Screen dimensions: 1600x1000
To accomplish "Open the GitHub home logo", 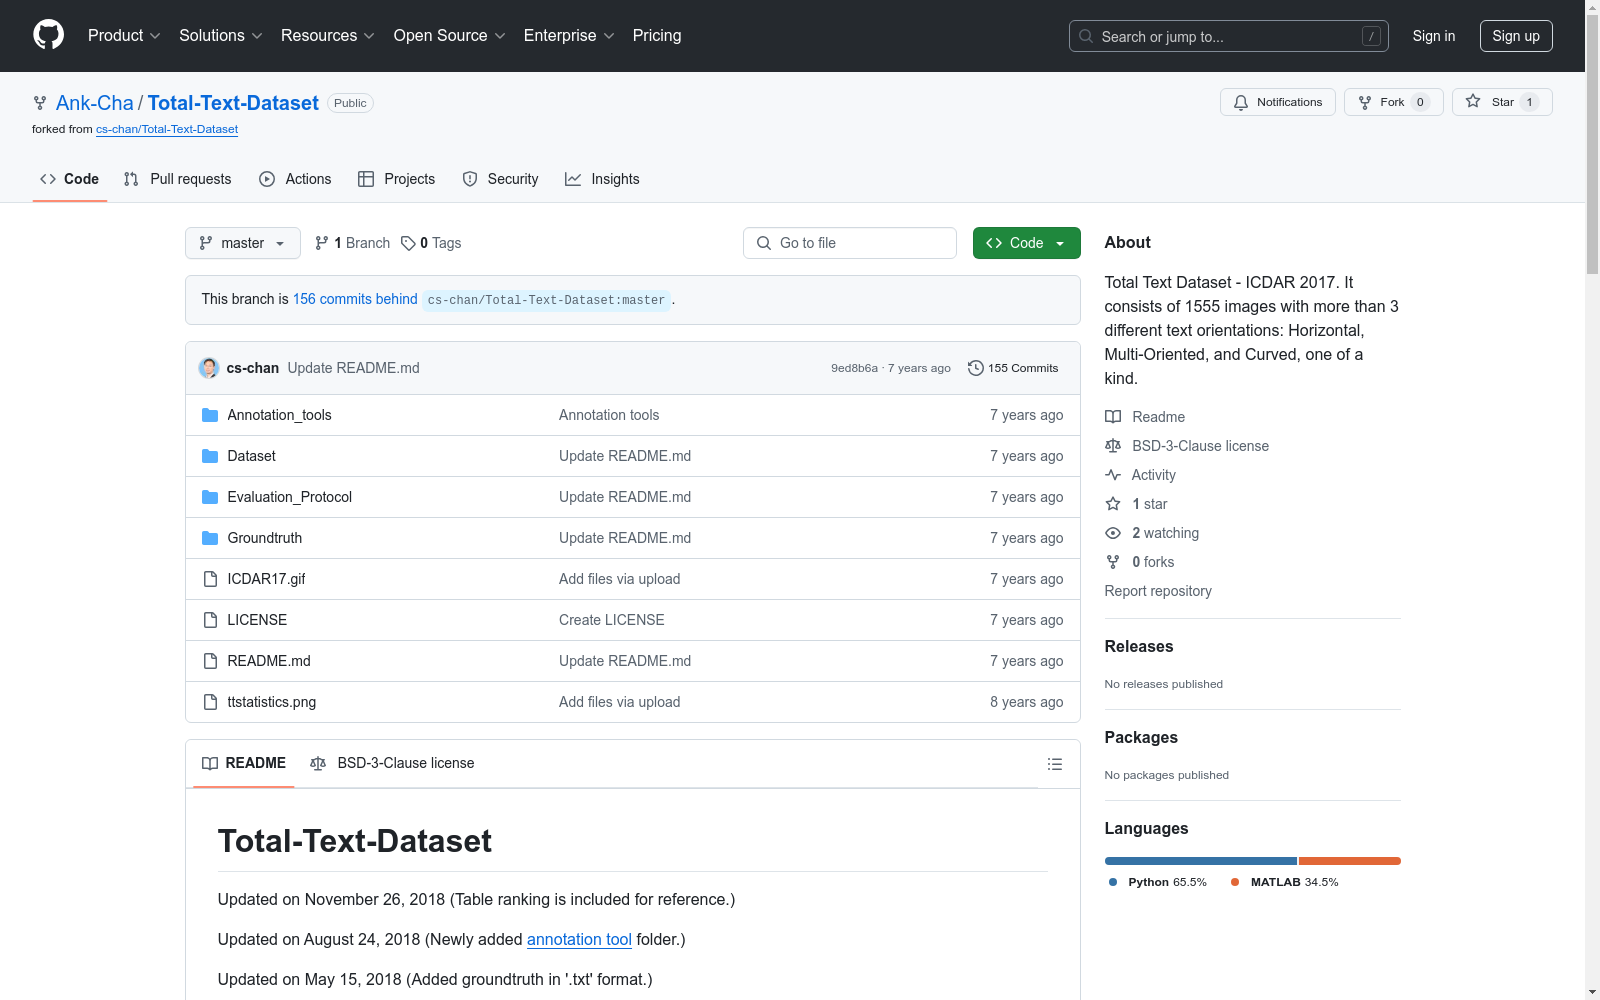I will (48, 35).
